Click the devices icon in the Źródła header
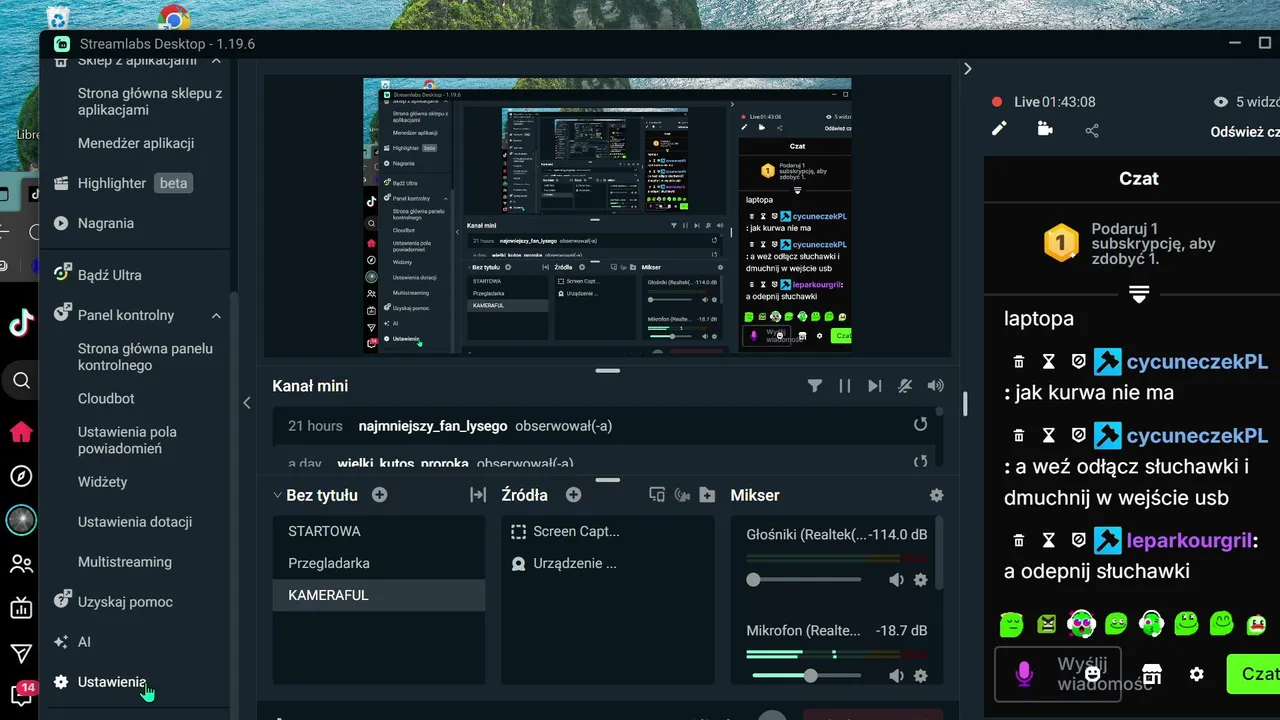1280x720 pixels. click(657, 495)
